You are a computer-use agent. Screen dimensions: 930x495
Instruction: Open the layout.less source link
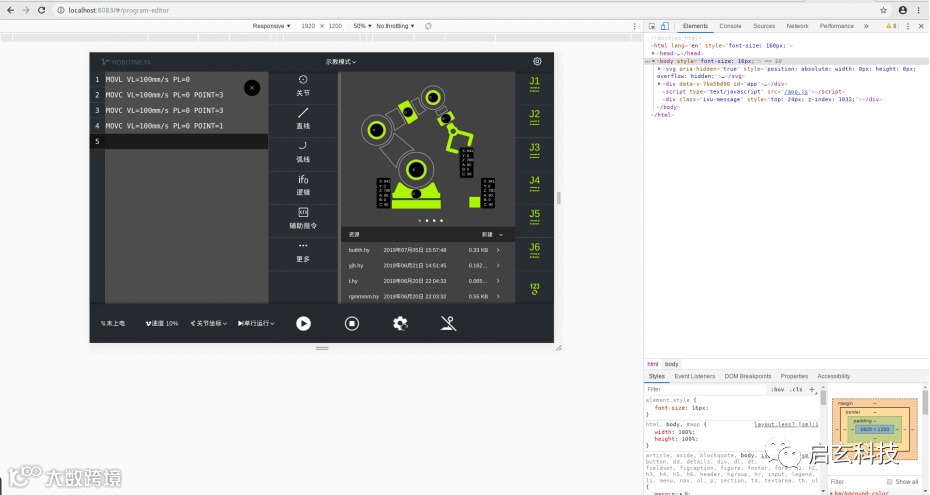[x=786, y=424]
